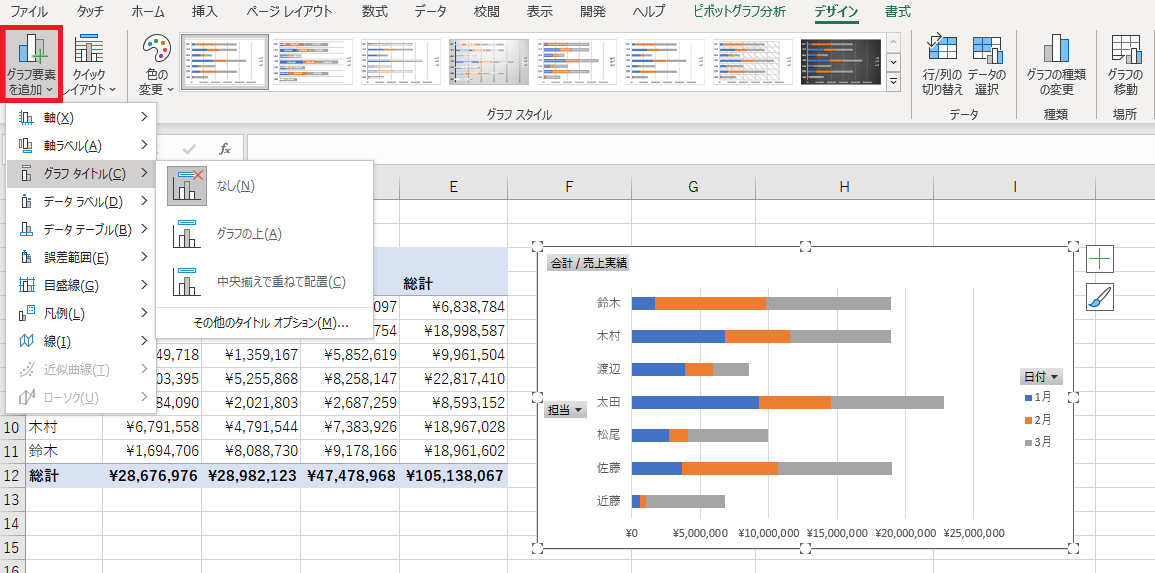This screenshot has width=1155, height=573.
Task: Click 行/列の切り替え icon
Action: pos(942,64)
